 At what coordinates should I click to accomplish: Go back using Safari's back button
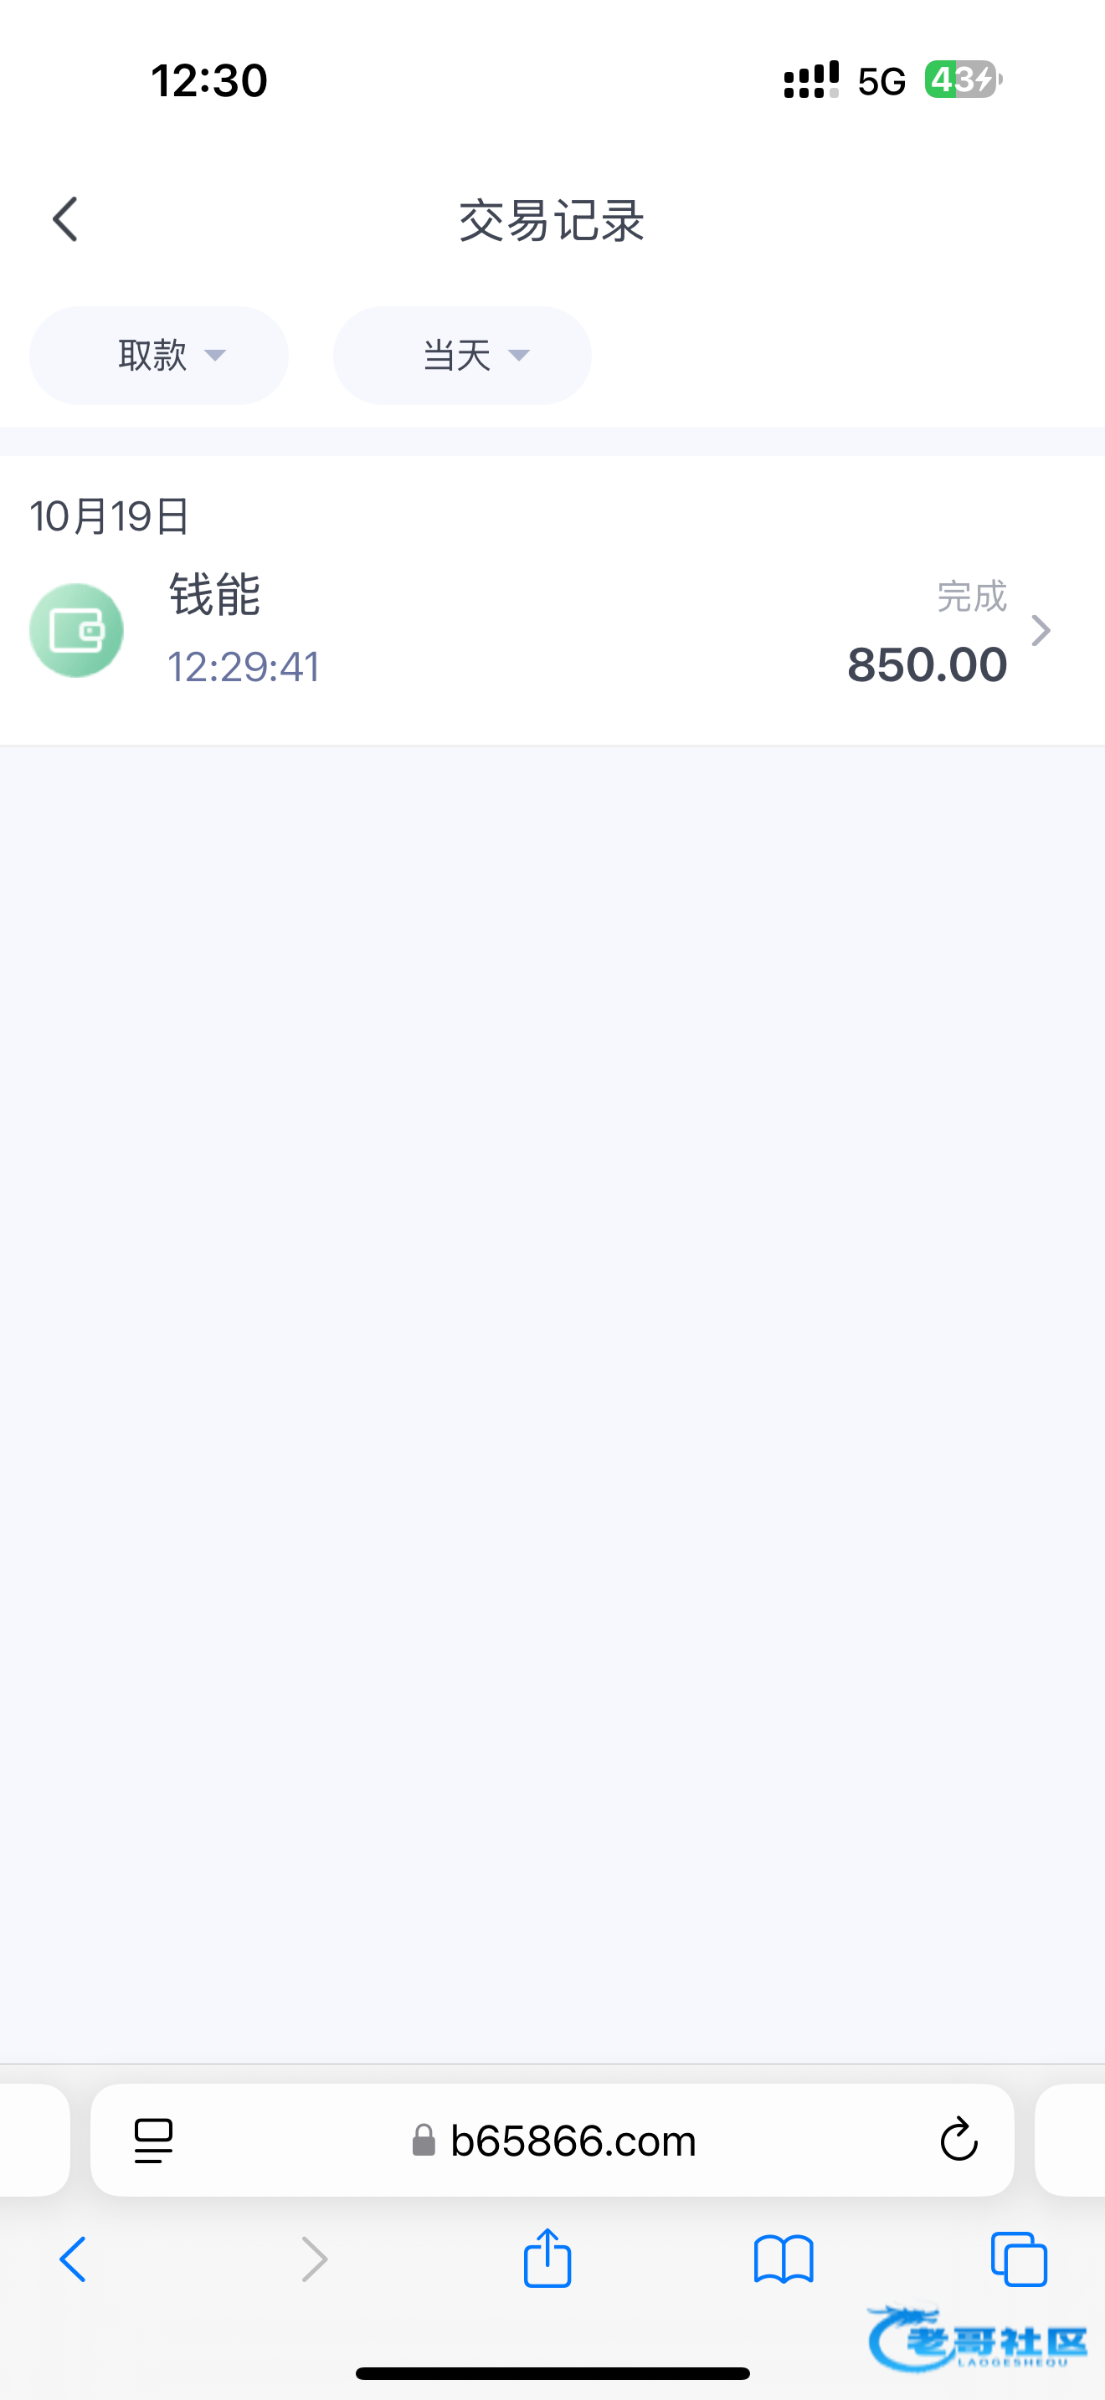(x=73, y=2259)
